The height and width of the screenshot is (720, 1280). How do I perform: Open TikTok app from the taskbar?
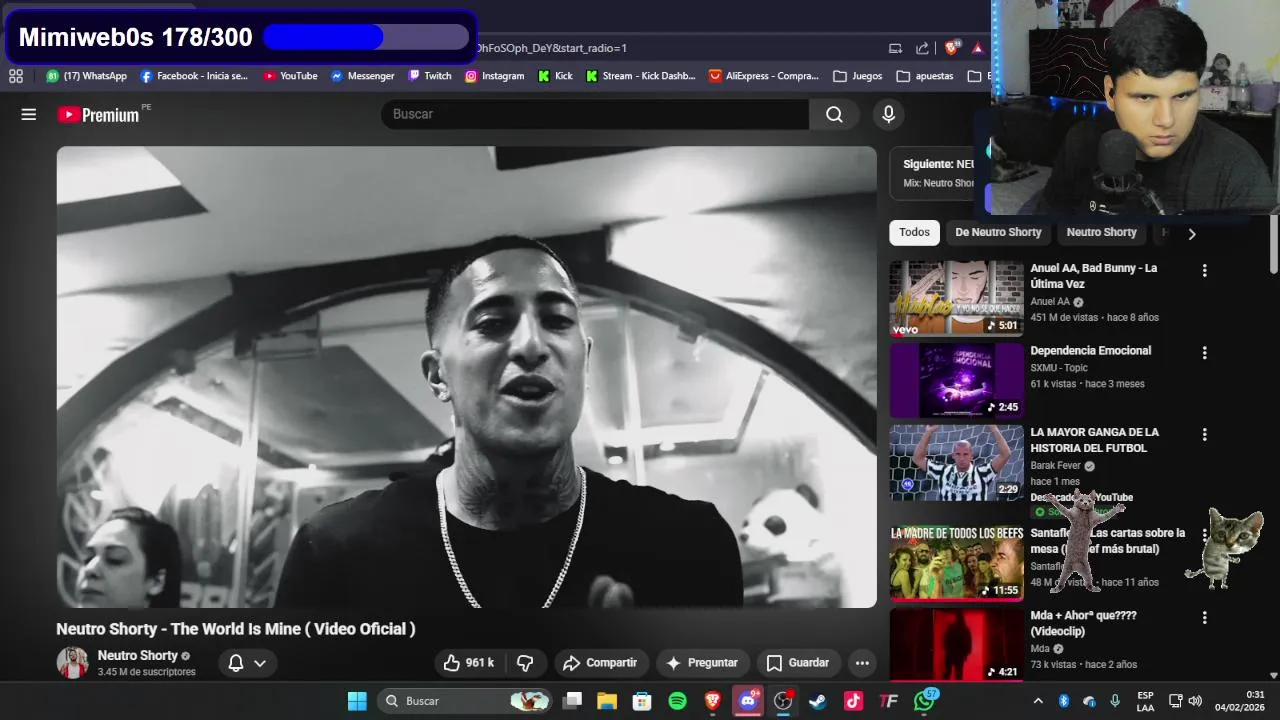[x=853, y=701]
